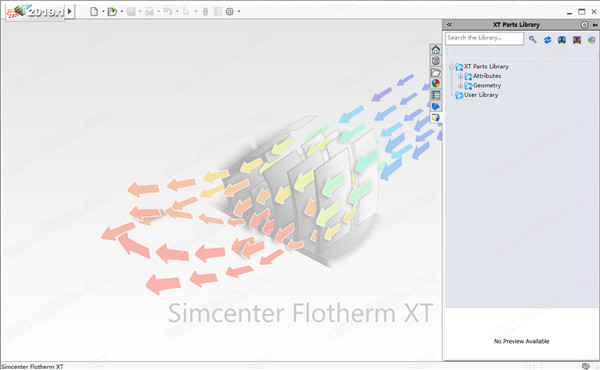The width and height of the screenshot is (600, 370).
Task: Click the Undo arrow icon
Action: [x=168, y=11]
